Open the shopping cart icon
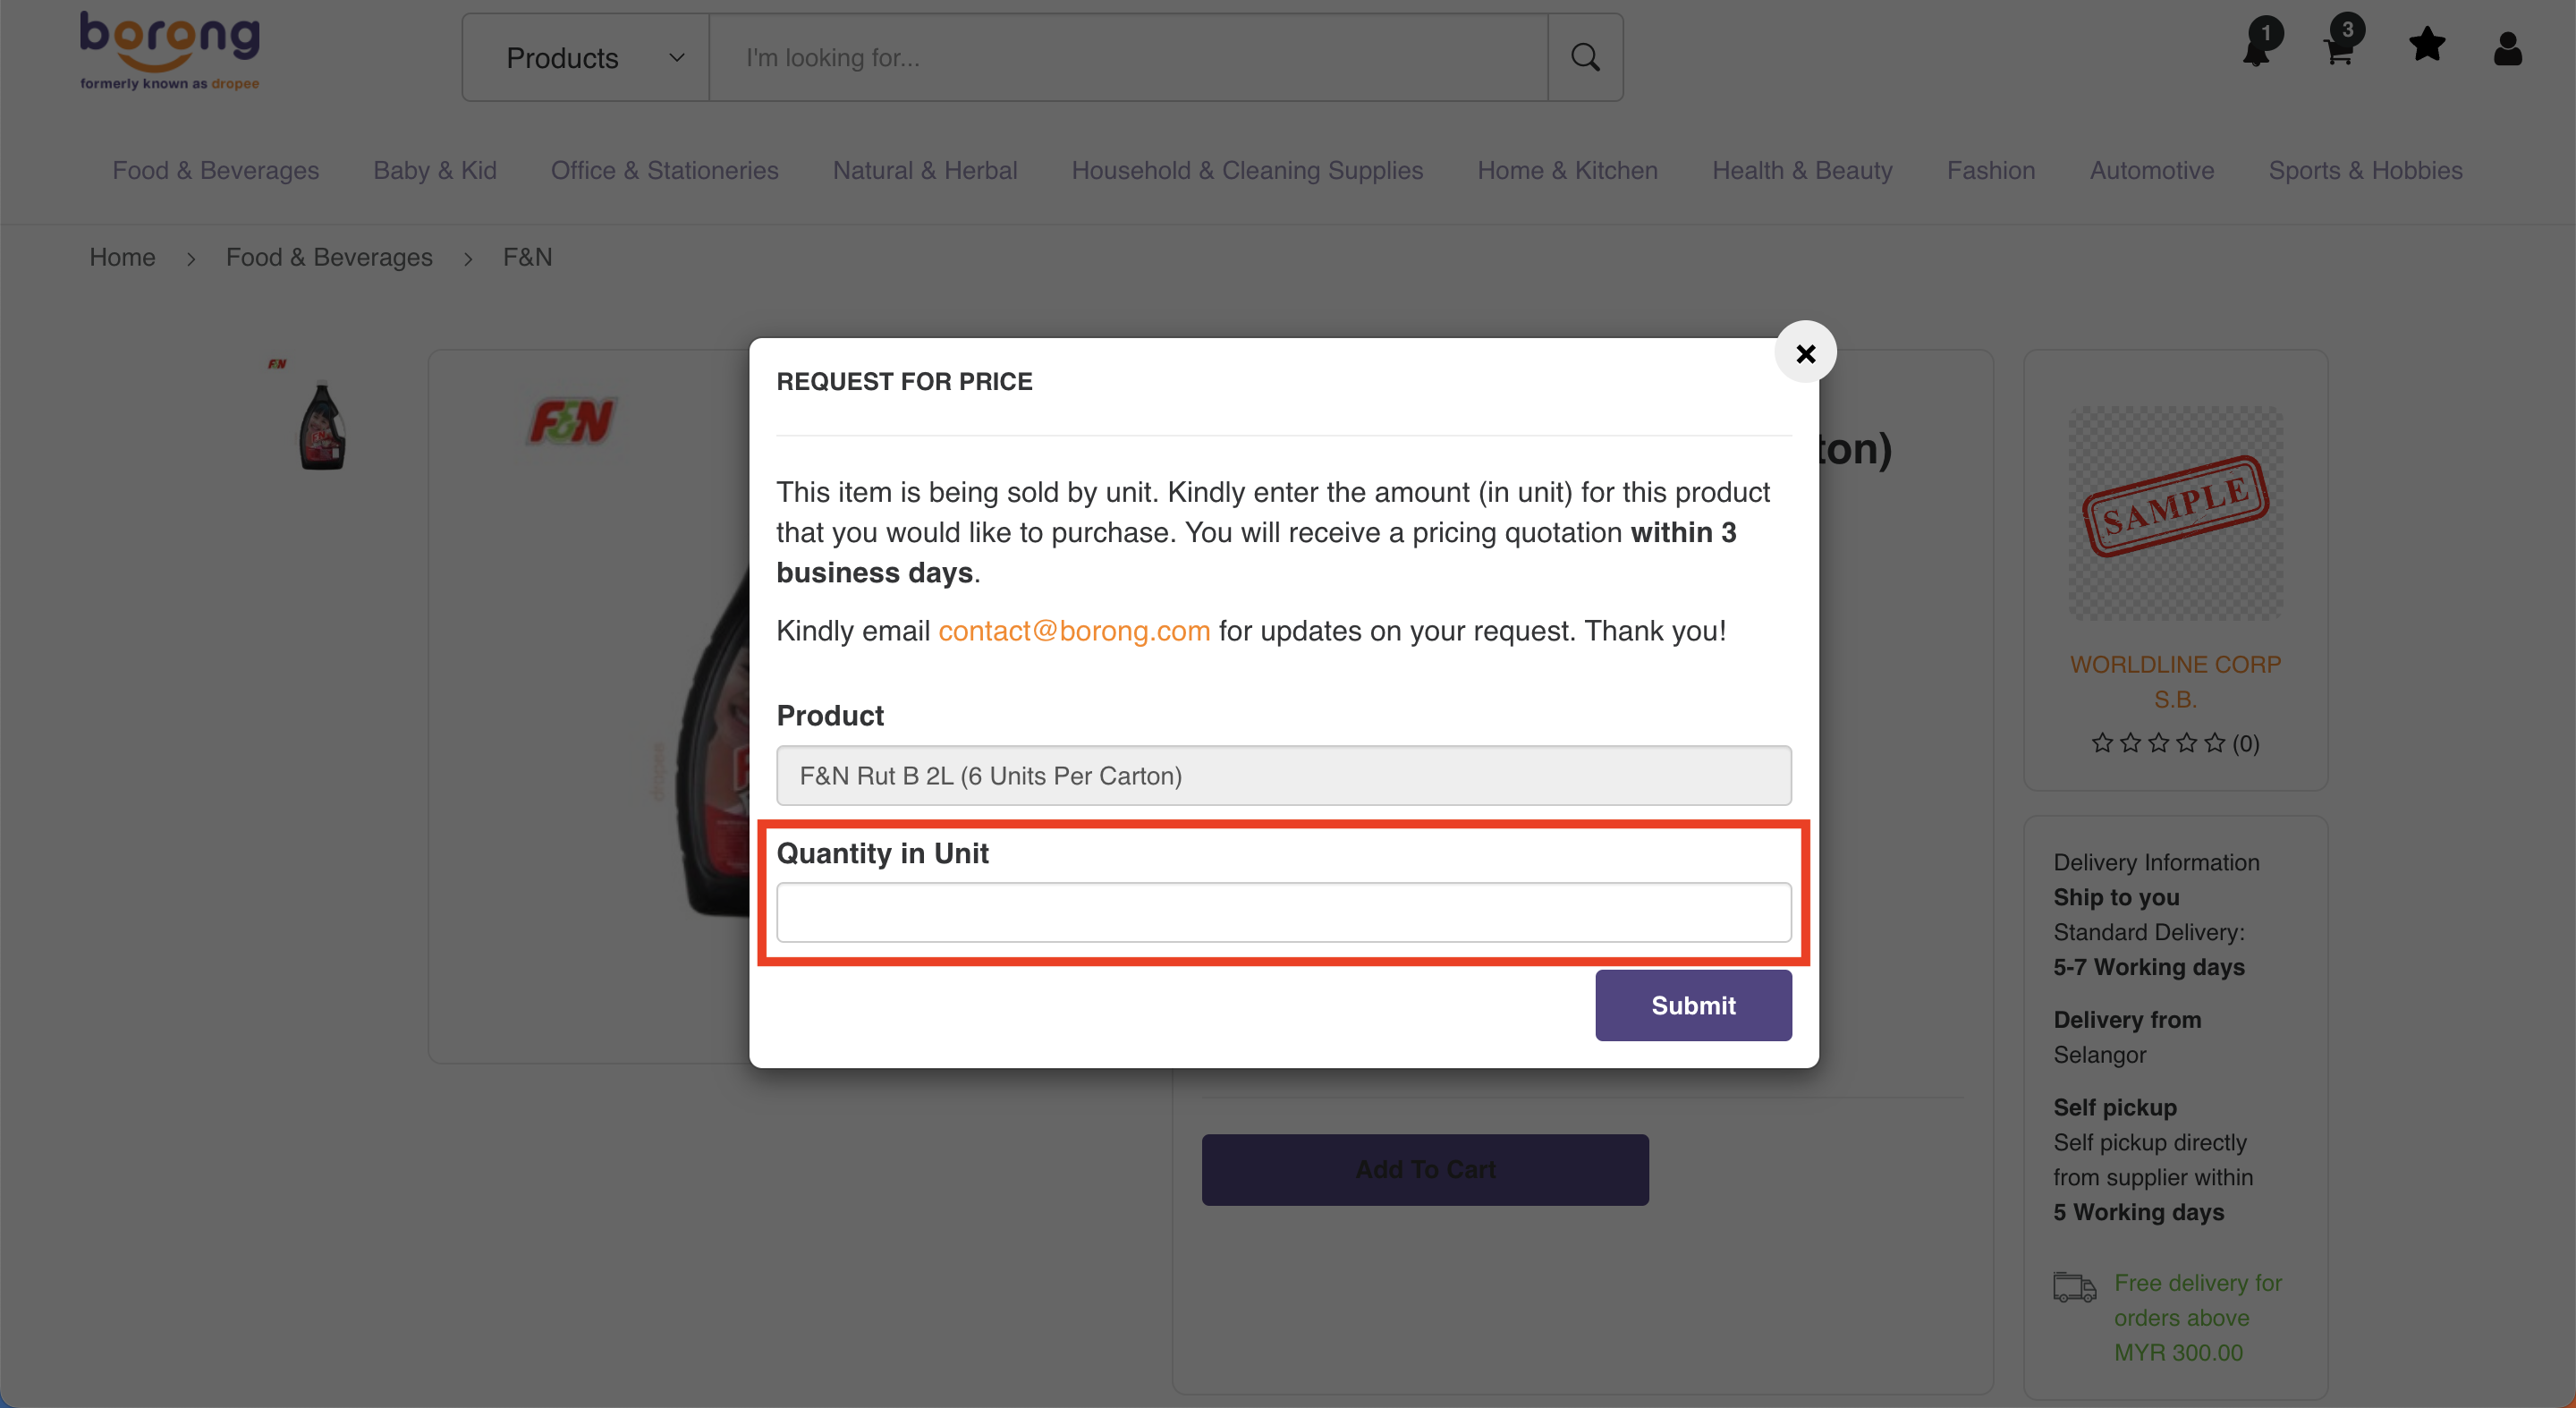Viewport: 2576px width, 1408px height. pos(2340,47)
